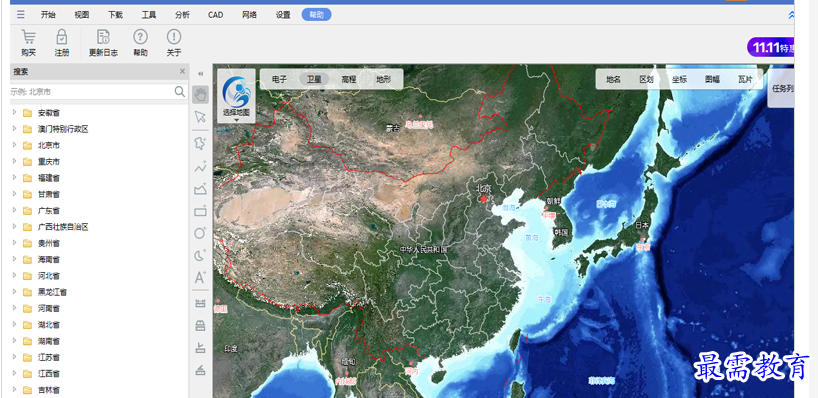The height and width of the screenshot is (398, 818).
Task: Toggle 地名 place name labels
Action: [x=613, y=80]
